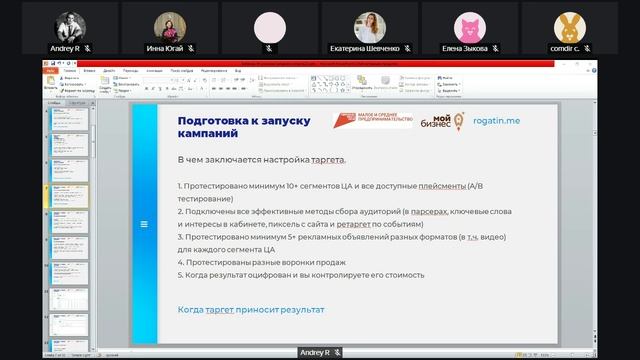640x360 pixels.
Task: Toggle align text left in paragraph group
Action: (x=214, y=89)
